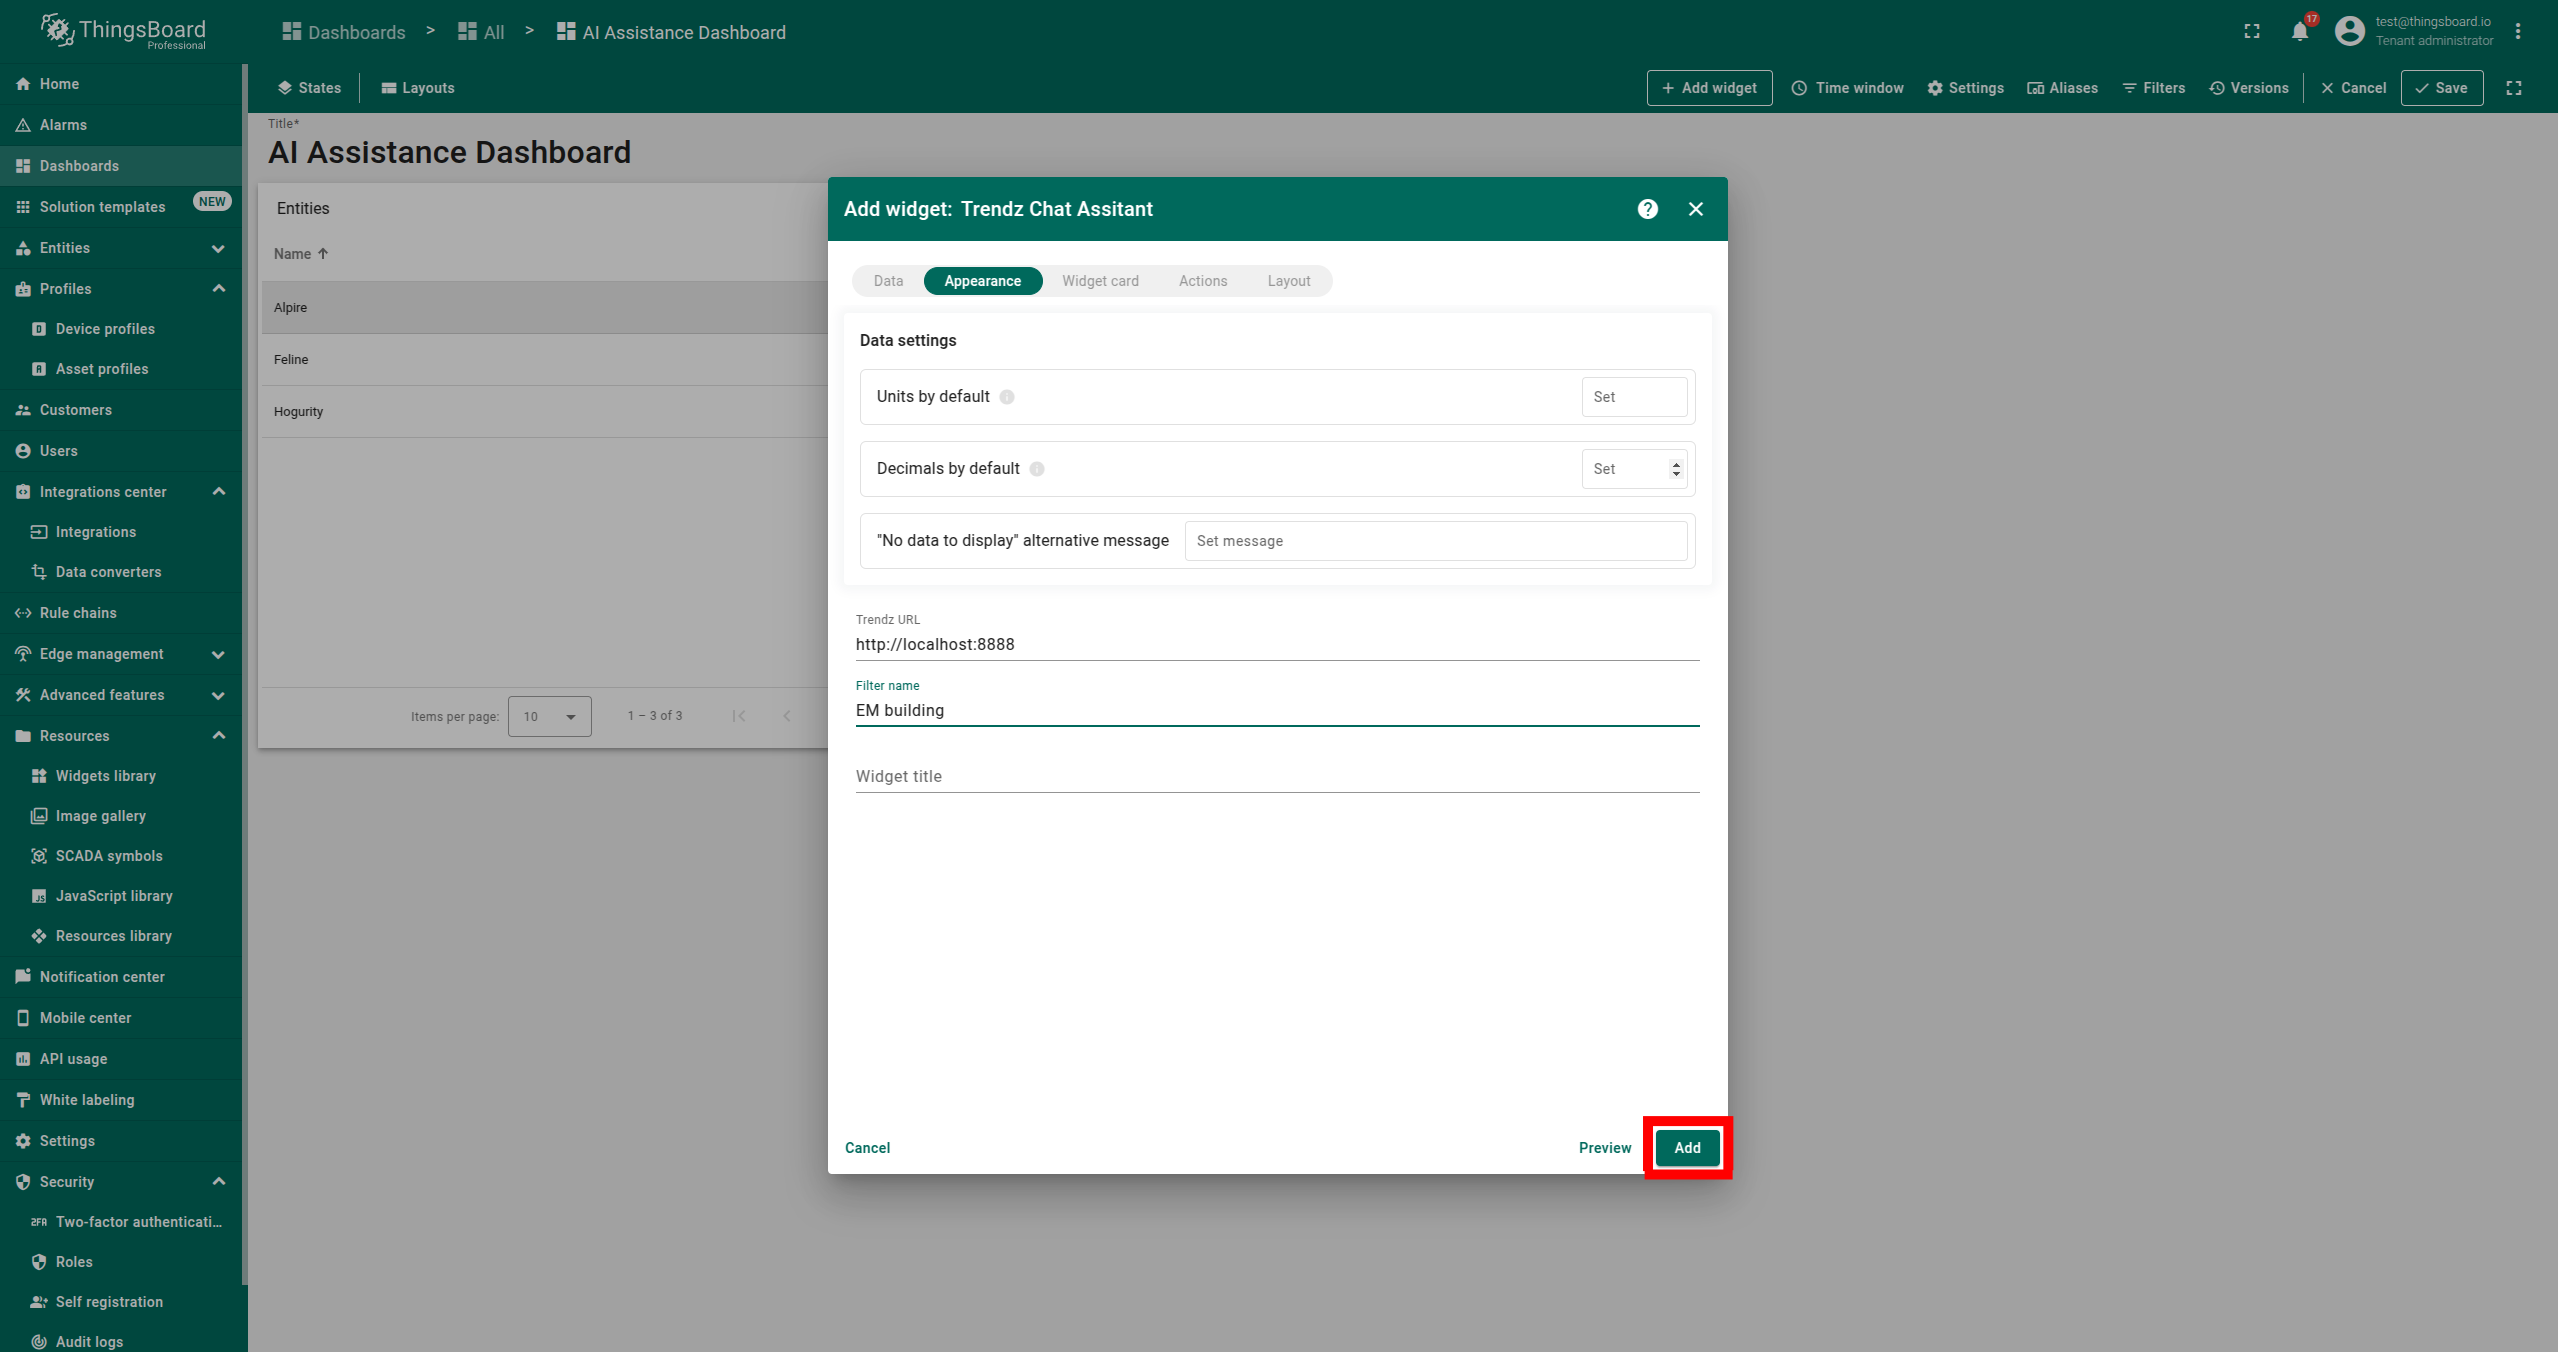The width and height of the screenshot is (2558, 1352).
Task: Open the Items per page dropdown
Action: click(x=549, y=716)
